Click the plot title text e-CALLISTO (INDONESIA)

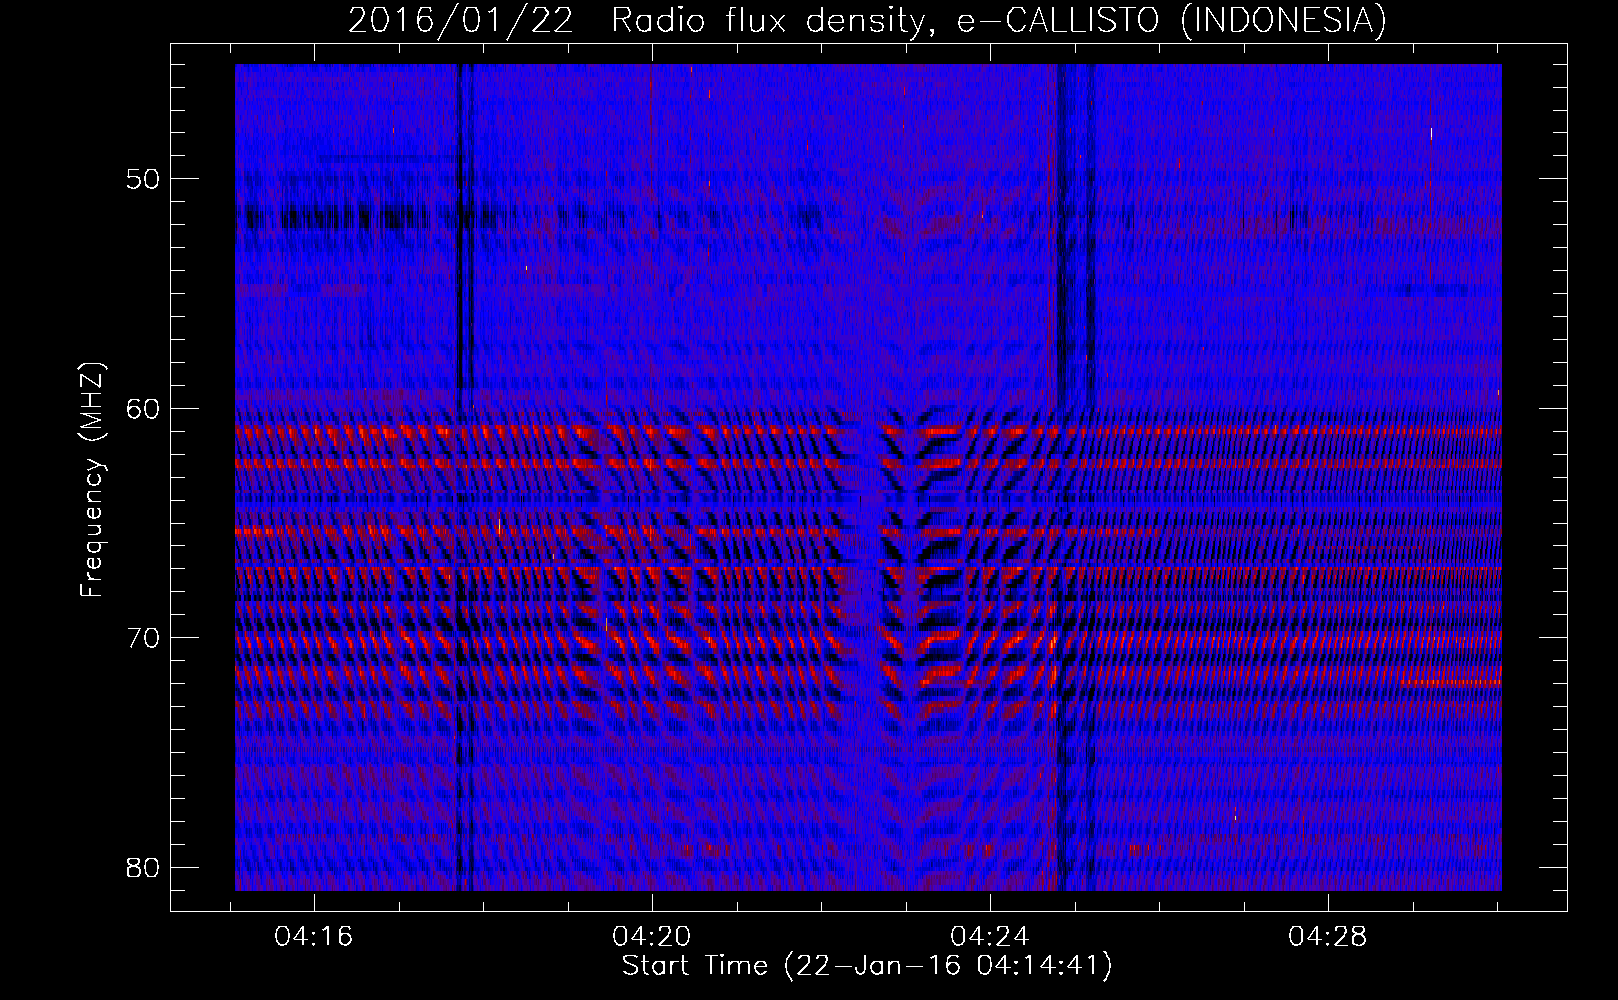(1171, 21)
